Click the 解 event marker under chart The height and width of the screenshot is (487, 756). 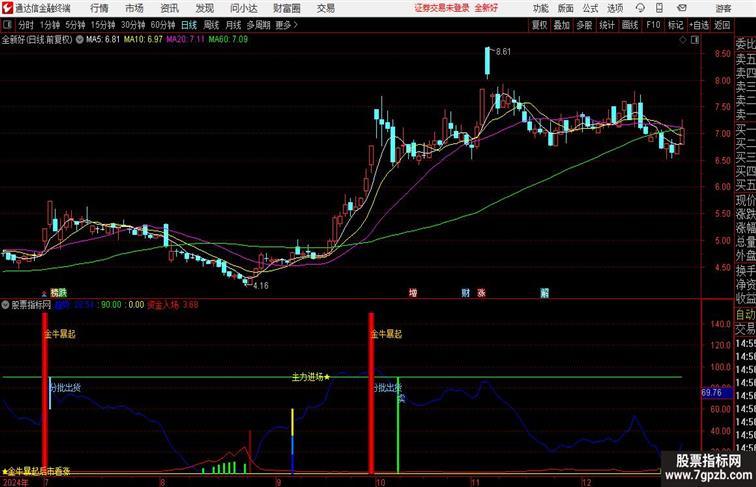pyautogui.click(x=544, y=293)
